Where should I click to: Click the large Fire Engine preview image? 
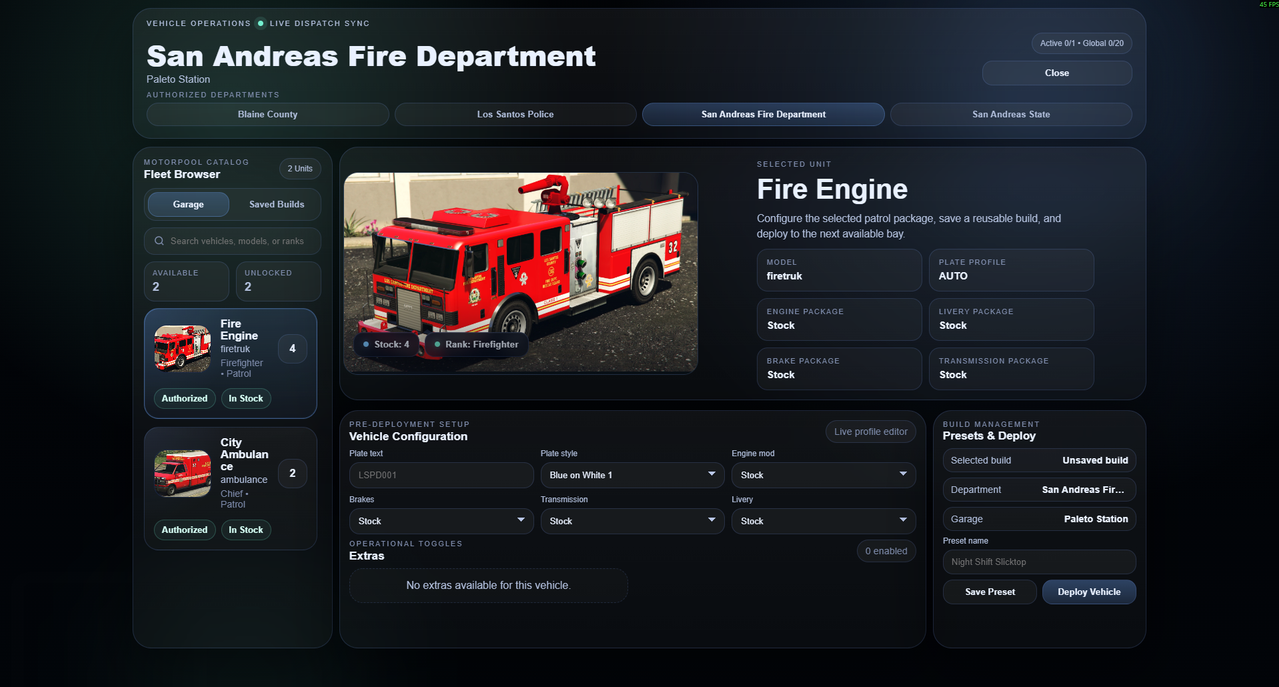(x=521, y=272)
